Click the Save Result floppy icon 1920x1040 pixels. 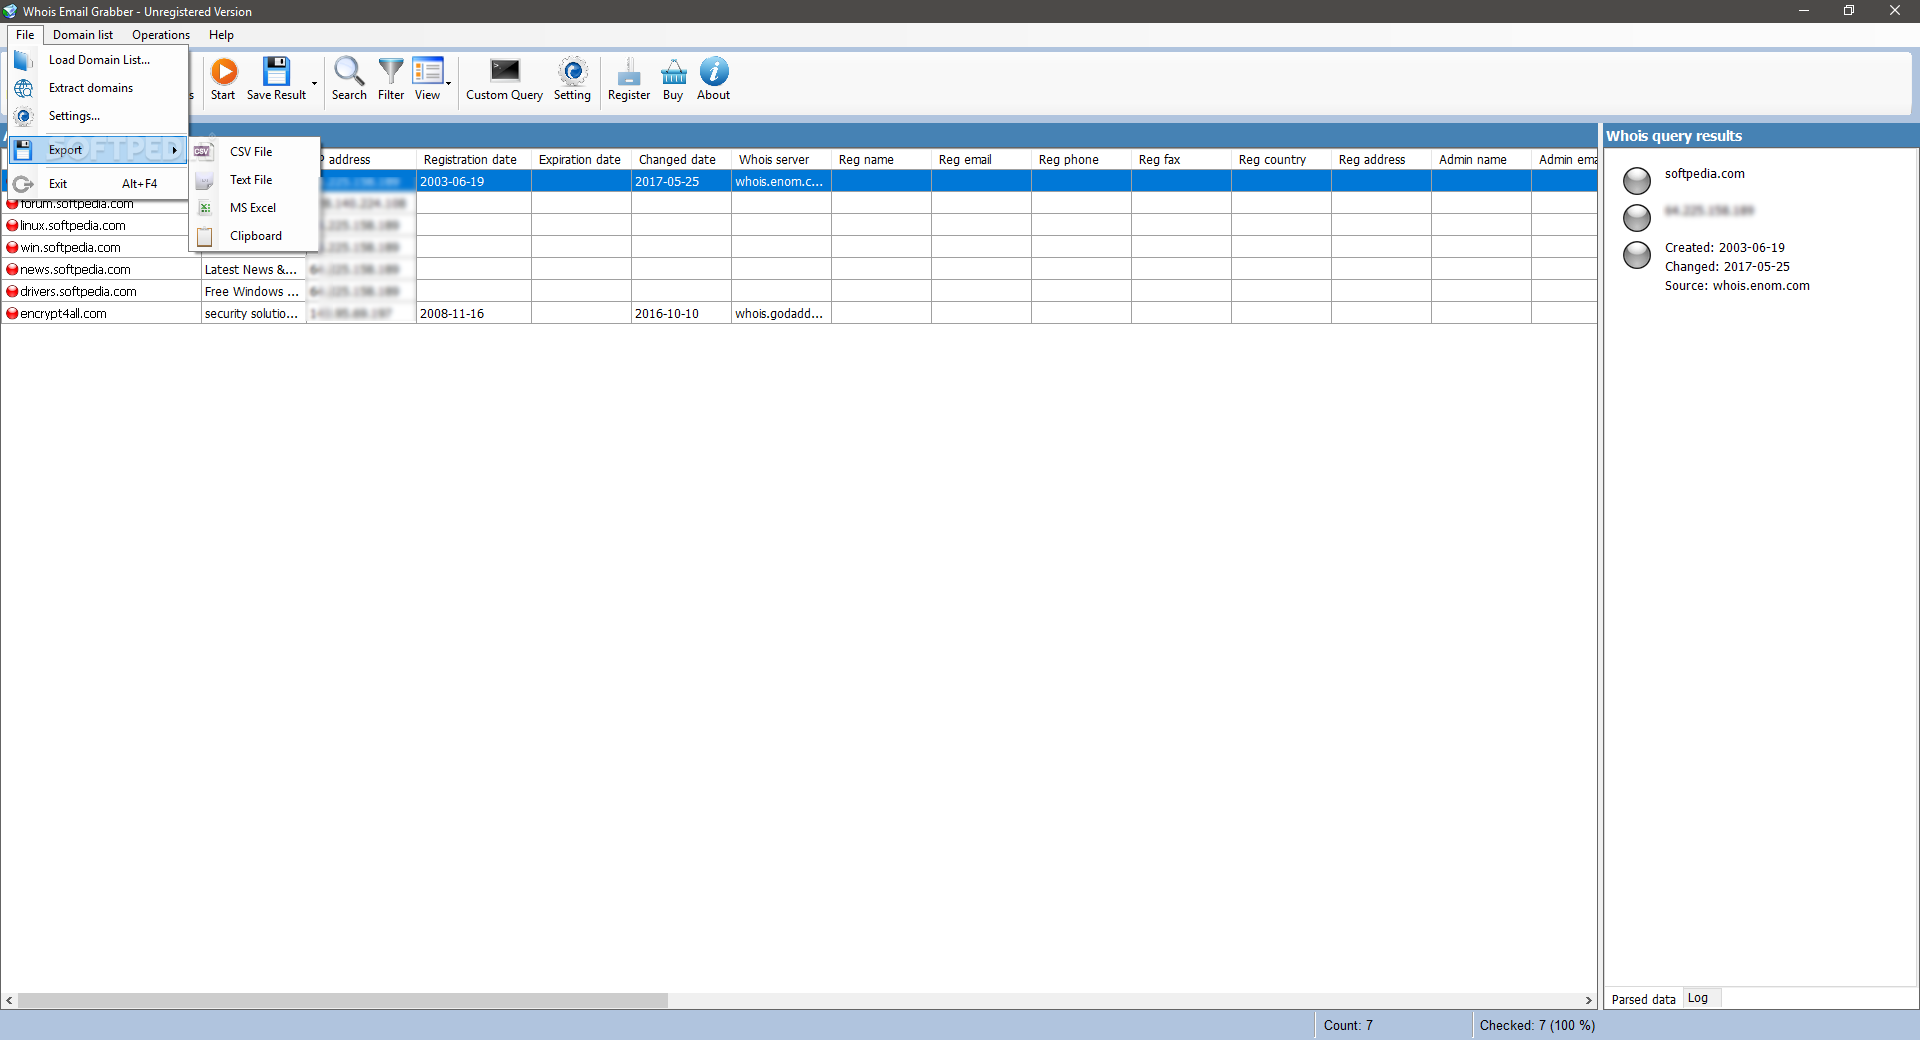click(x=276, y=71)
